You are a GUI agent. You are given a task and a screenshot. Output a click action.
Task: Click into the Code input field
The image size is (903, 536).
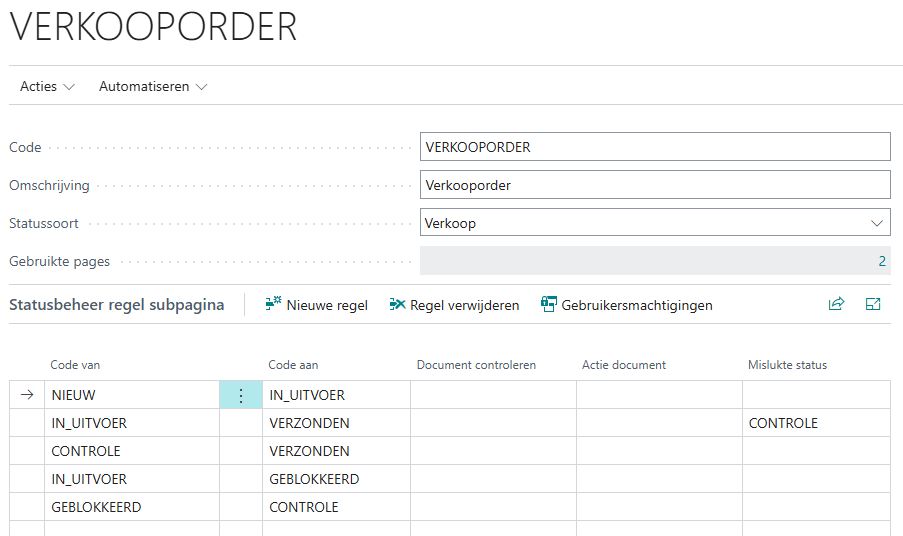(x=655, y=147)
